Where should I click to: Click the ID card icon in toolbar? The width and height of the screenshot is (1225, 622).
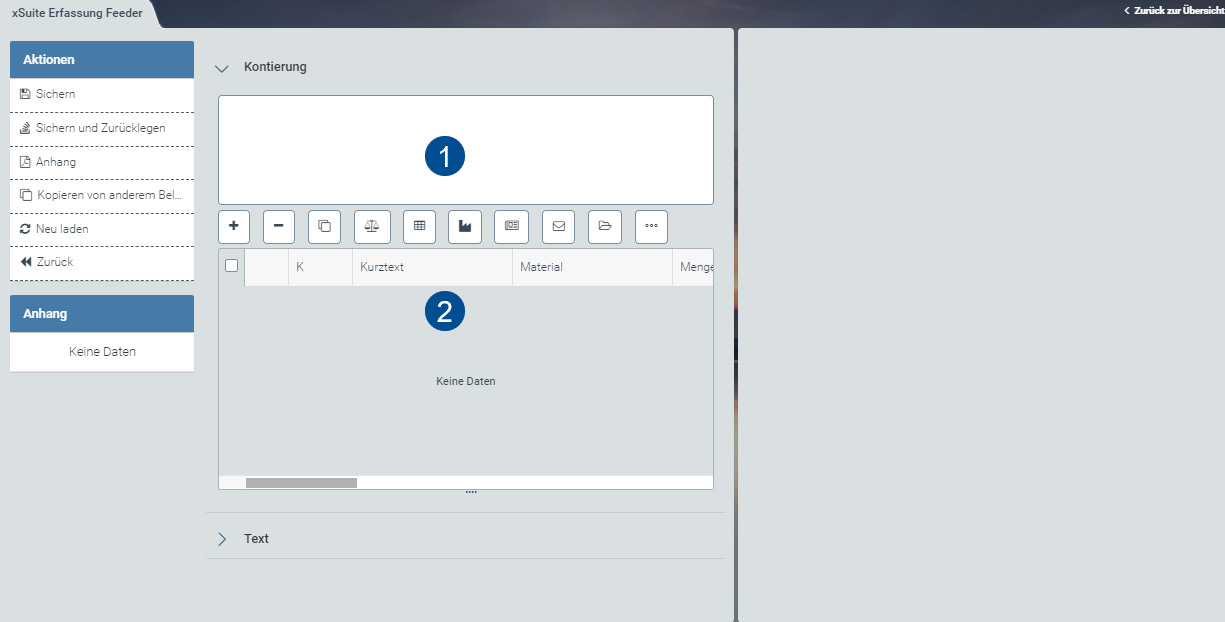pos(511,226)
